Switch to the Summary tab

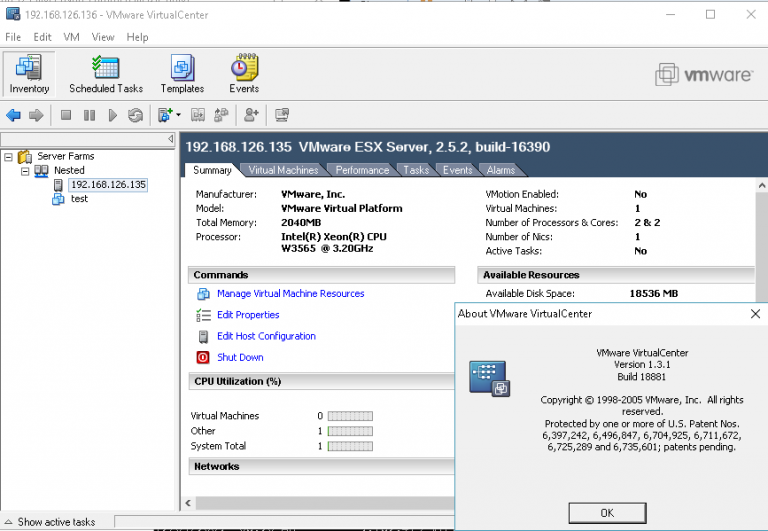(212, 170)
